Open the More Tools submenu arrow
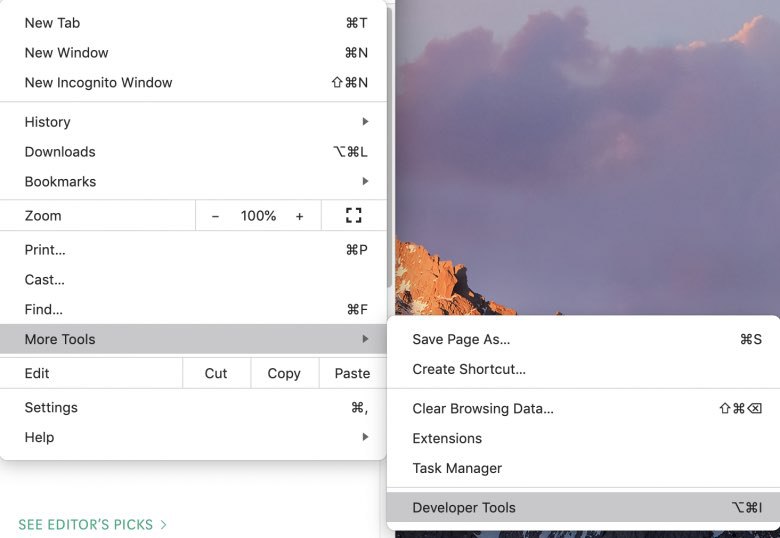 tap(366, 339)
